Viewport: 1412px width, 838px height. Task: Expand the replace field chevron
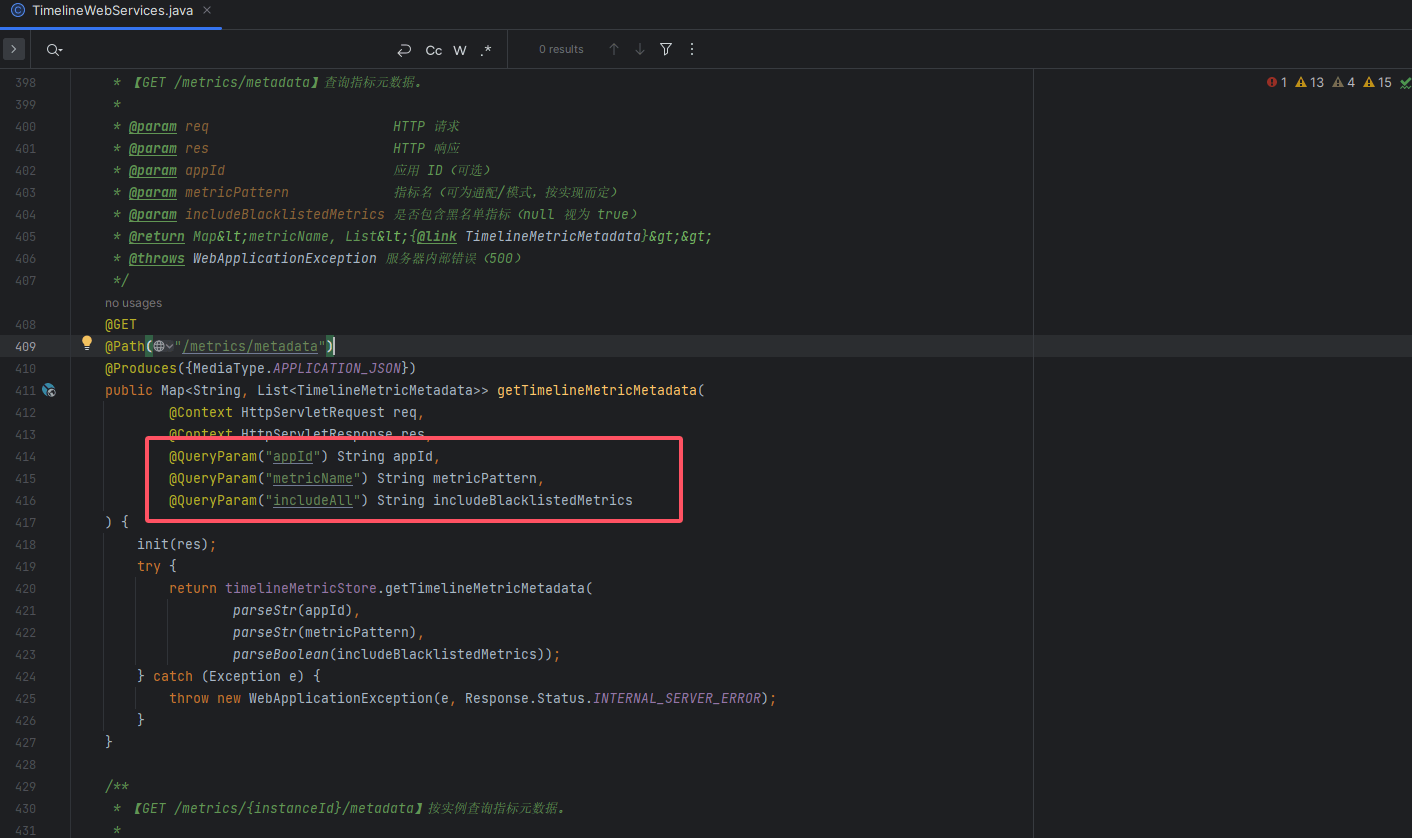13,49
